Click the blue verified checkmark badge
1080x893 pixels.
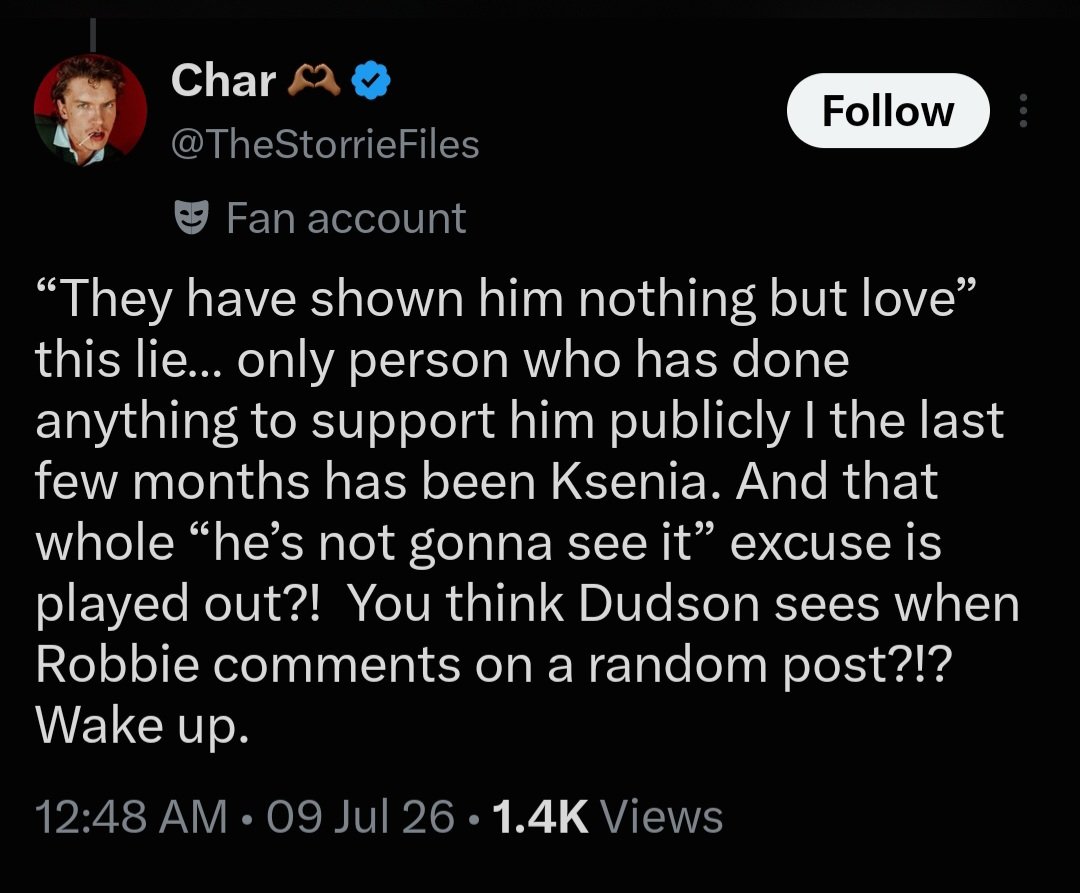(x=371, y=81)
